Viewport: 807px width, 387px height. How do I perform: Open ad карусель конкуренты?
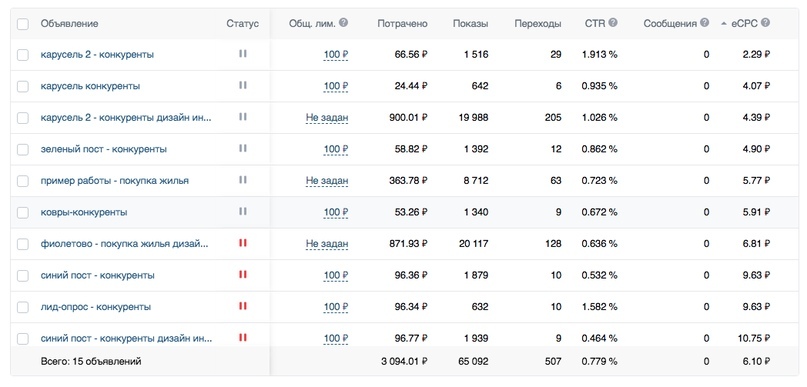(x=91, y=86)
